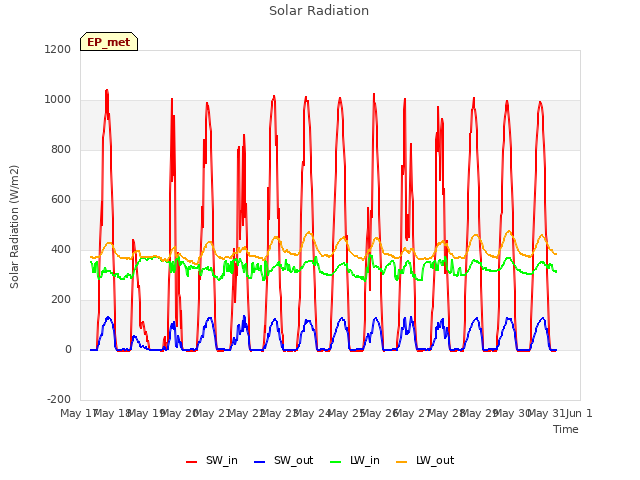640x480 pixels.
Task: Click the 0 y-axis tick label
Action: [x=68, y=350]
